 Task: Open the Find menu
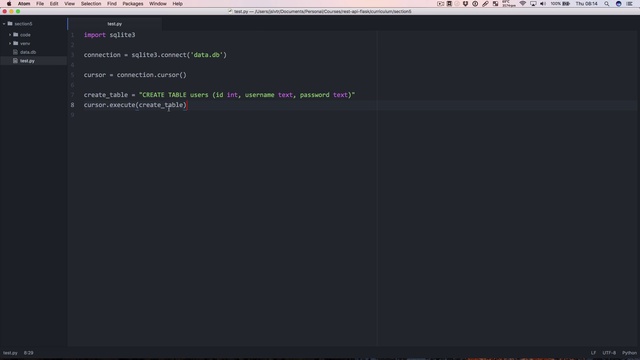coord(112,4)
